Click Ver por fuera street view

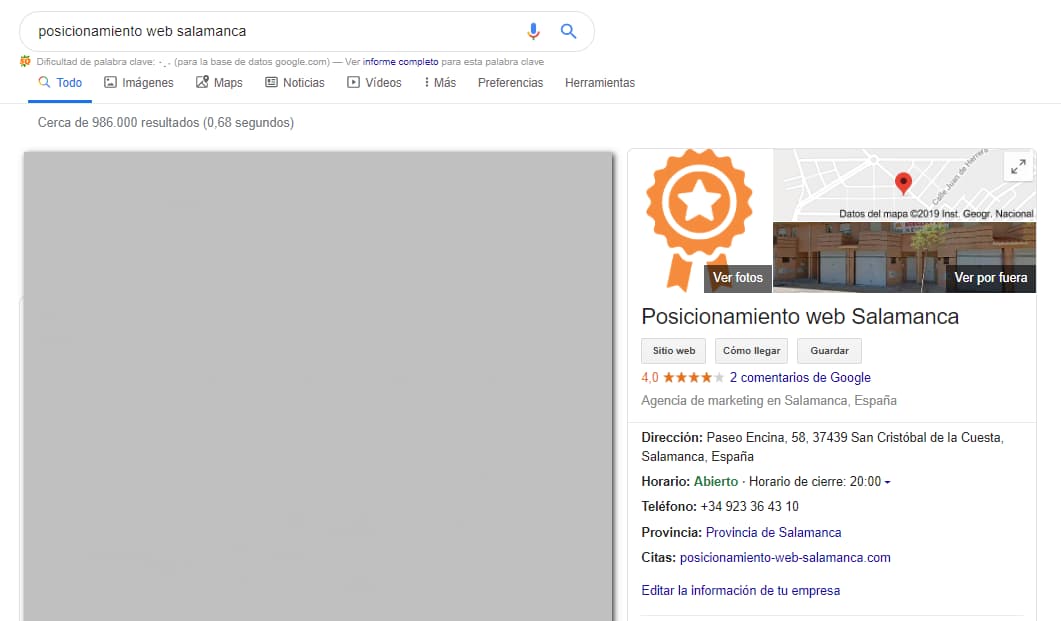tap(991, 278)
